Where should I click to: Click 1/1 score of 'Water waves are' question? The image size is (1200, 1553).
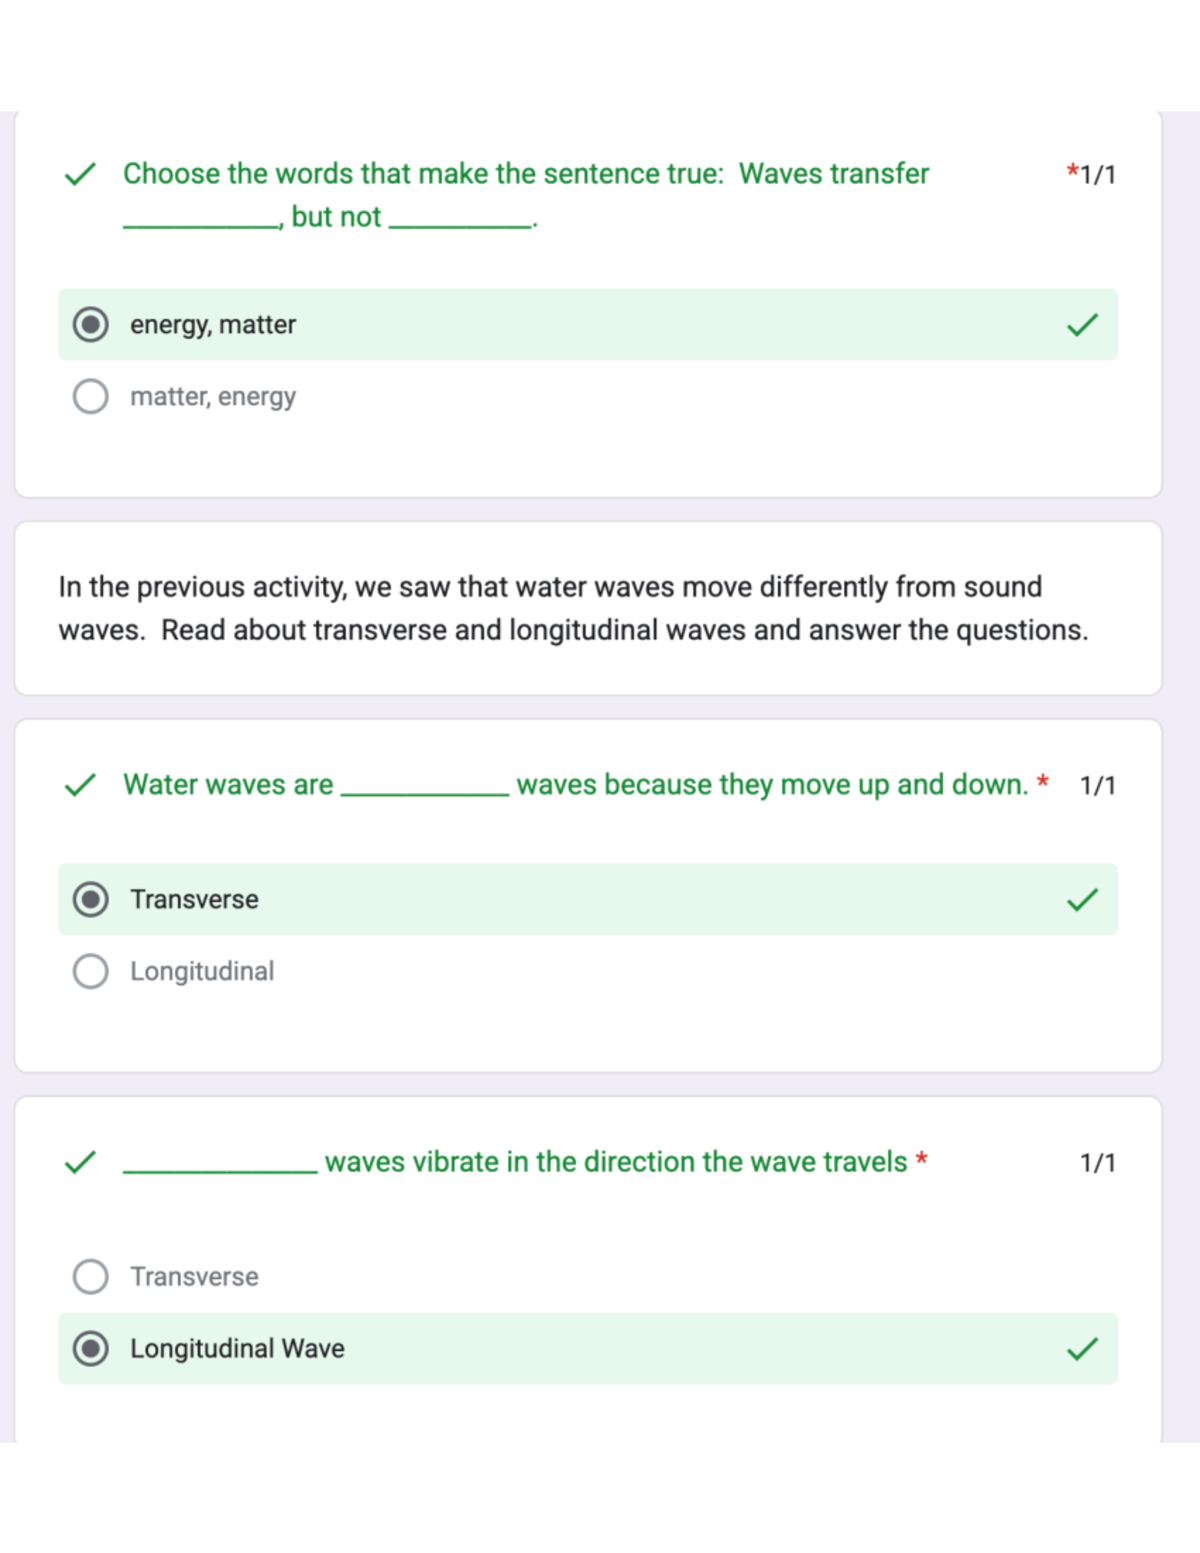point(1097,786)
